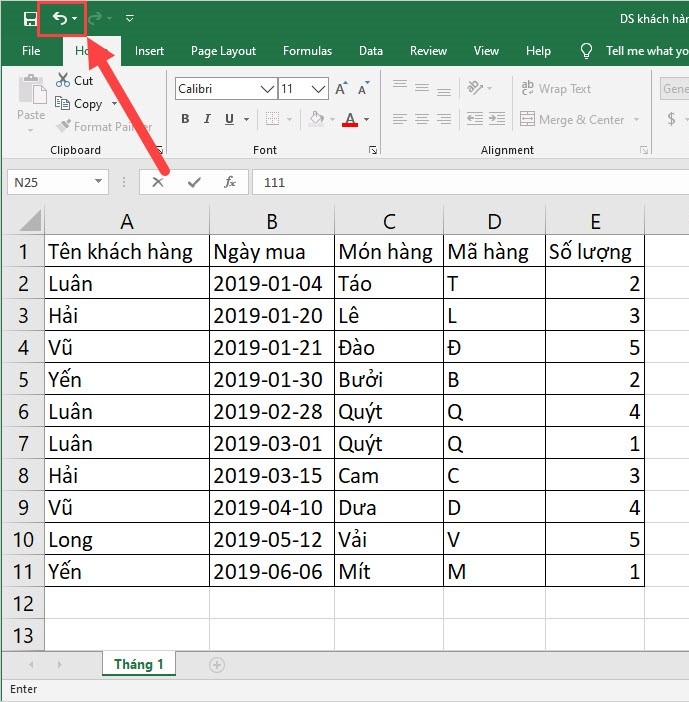Click the Cancel X in formula bar

point(158,182)
